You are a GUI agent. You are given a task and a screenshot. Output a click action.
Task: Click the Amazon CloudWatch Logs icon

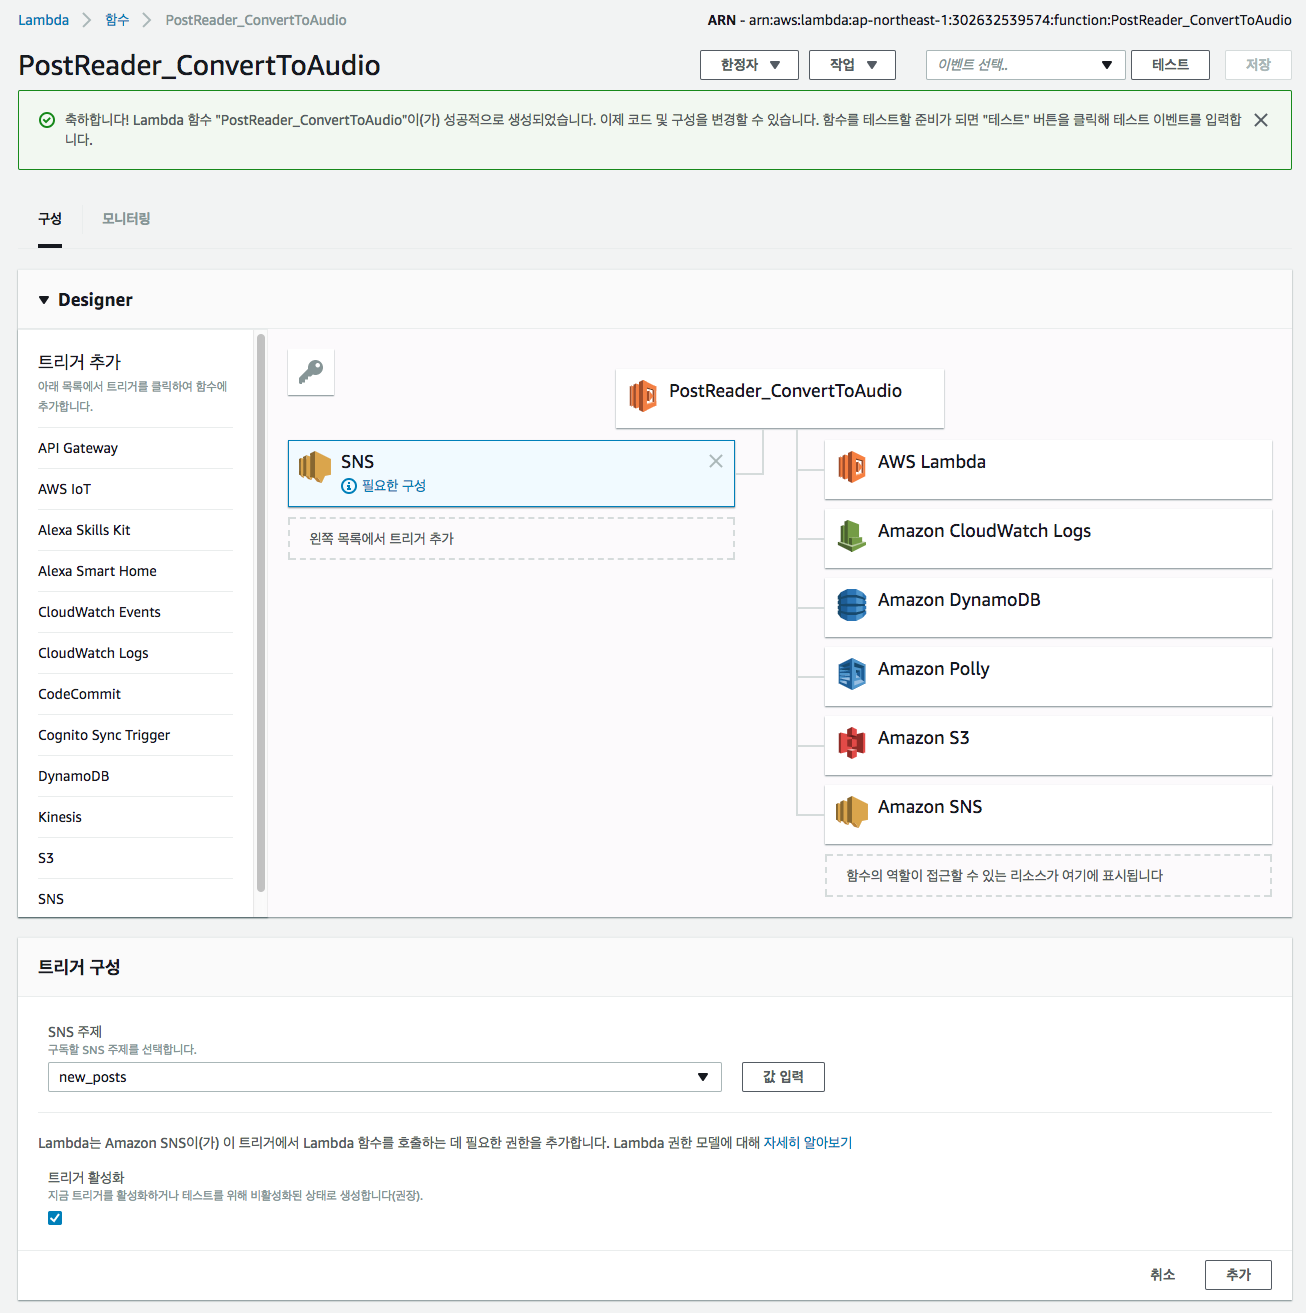[x=852, y=535]
